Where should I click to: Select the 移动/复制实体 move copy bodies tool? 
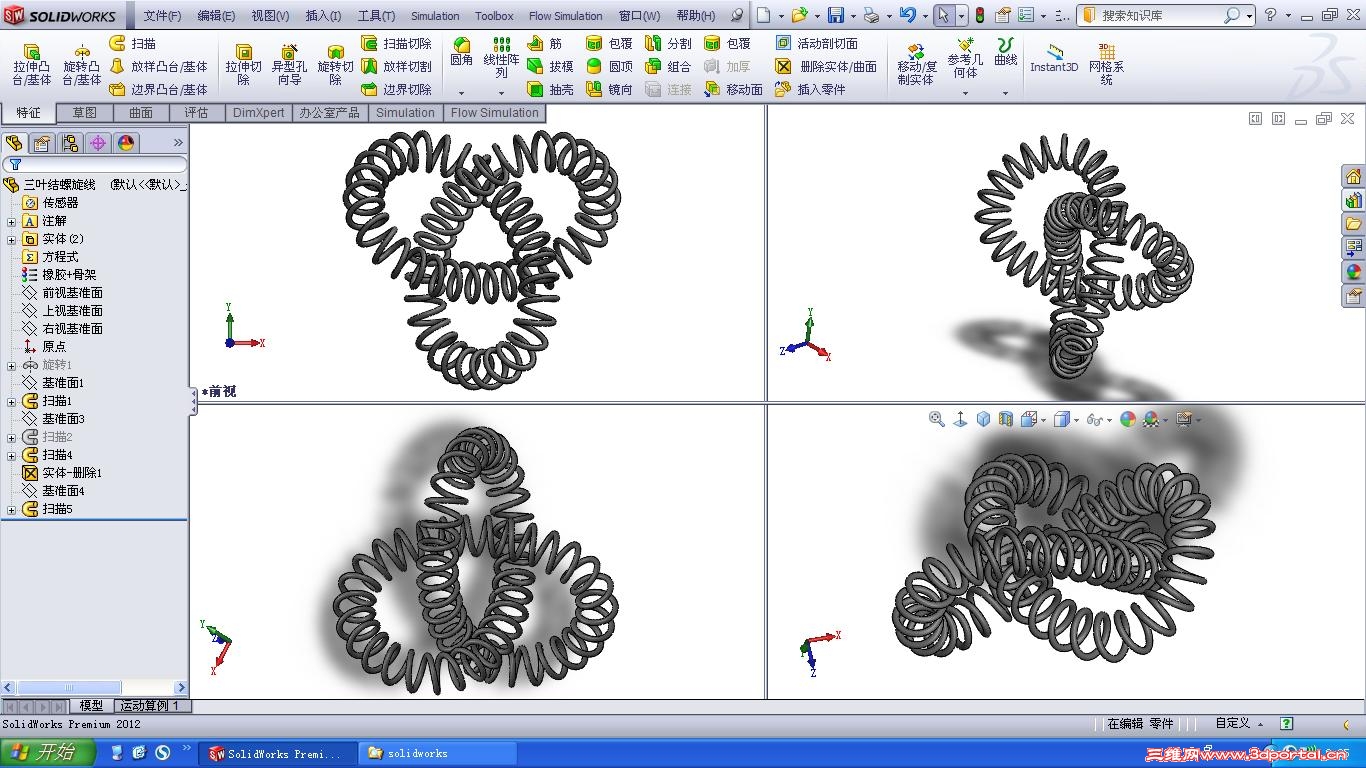(916, 62)
